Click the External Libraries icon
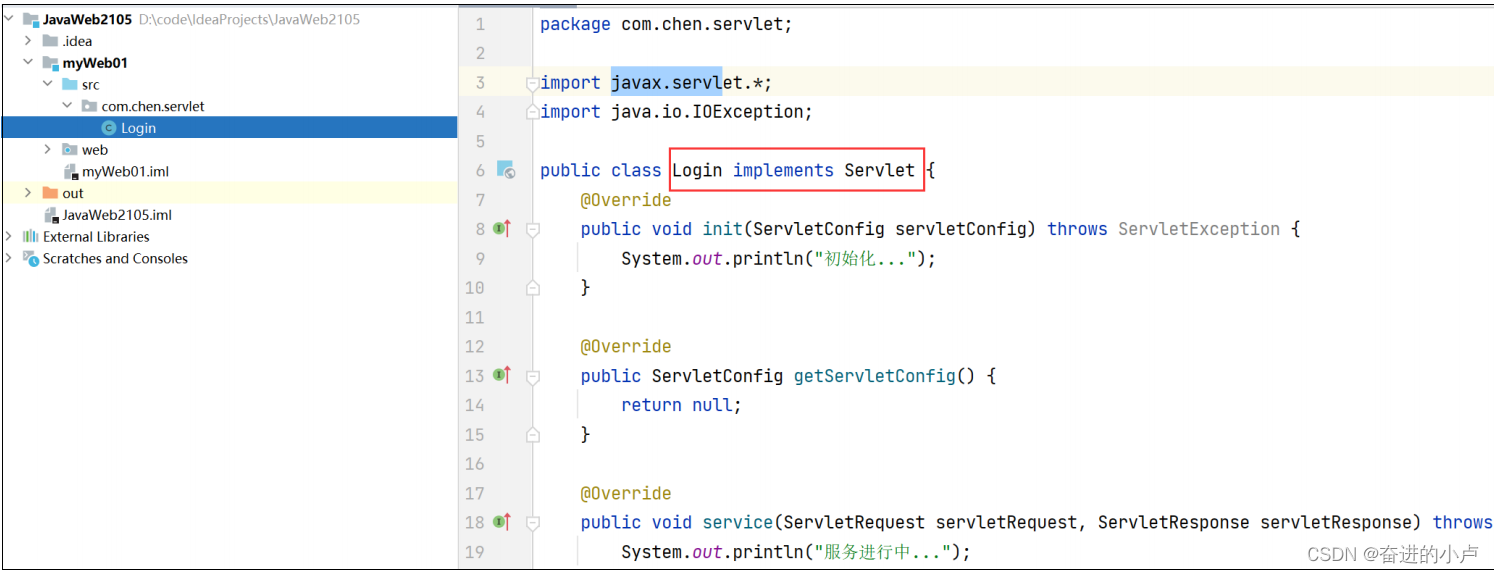 [x=31, y=237]
